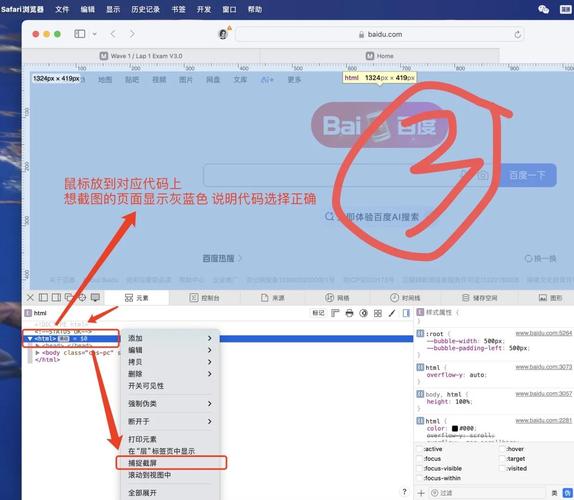Open the 历史记录 menu in menu bar

[x=146, y=9]
